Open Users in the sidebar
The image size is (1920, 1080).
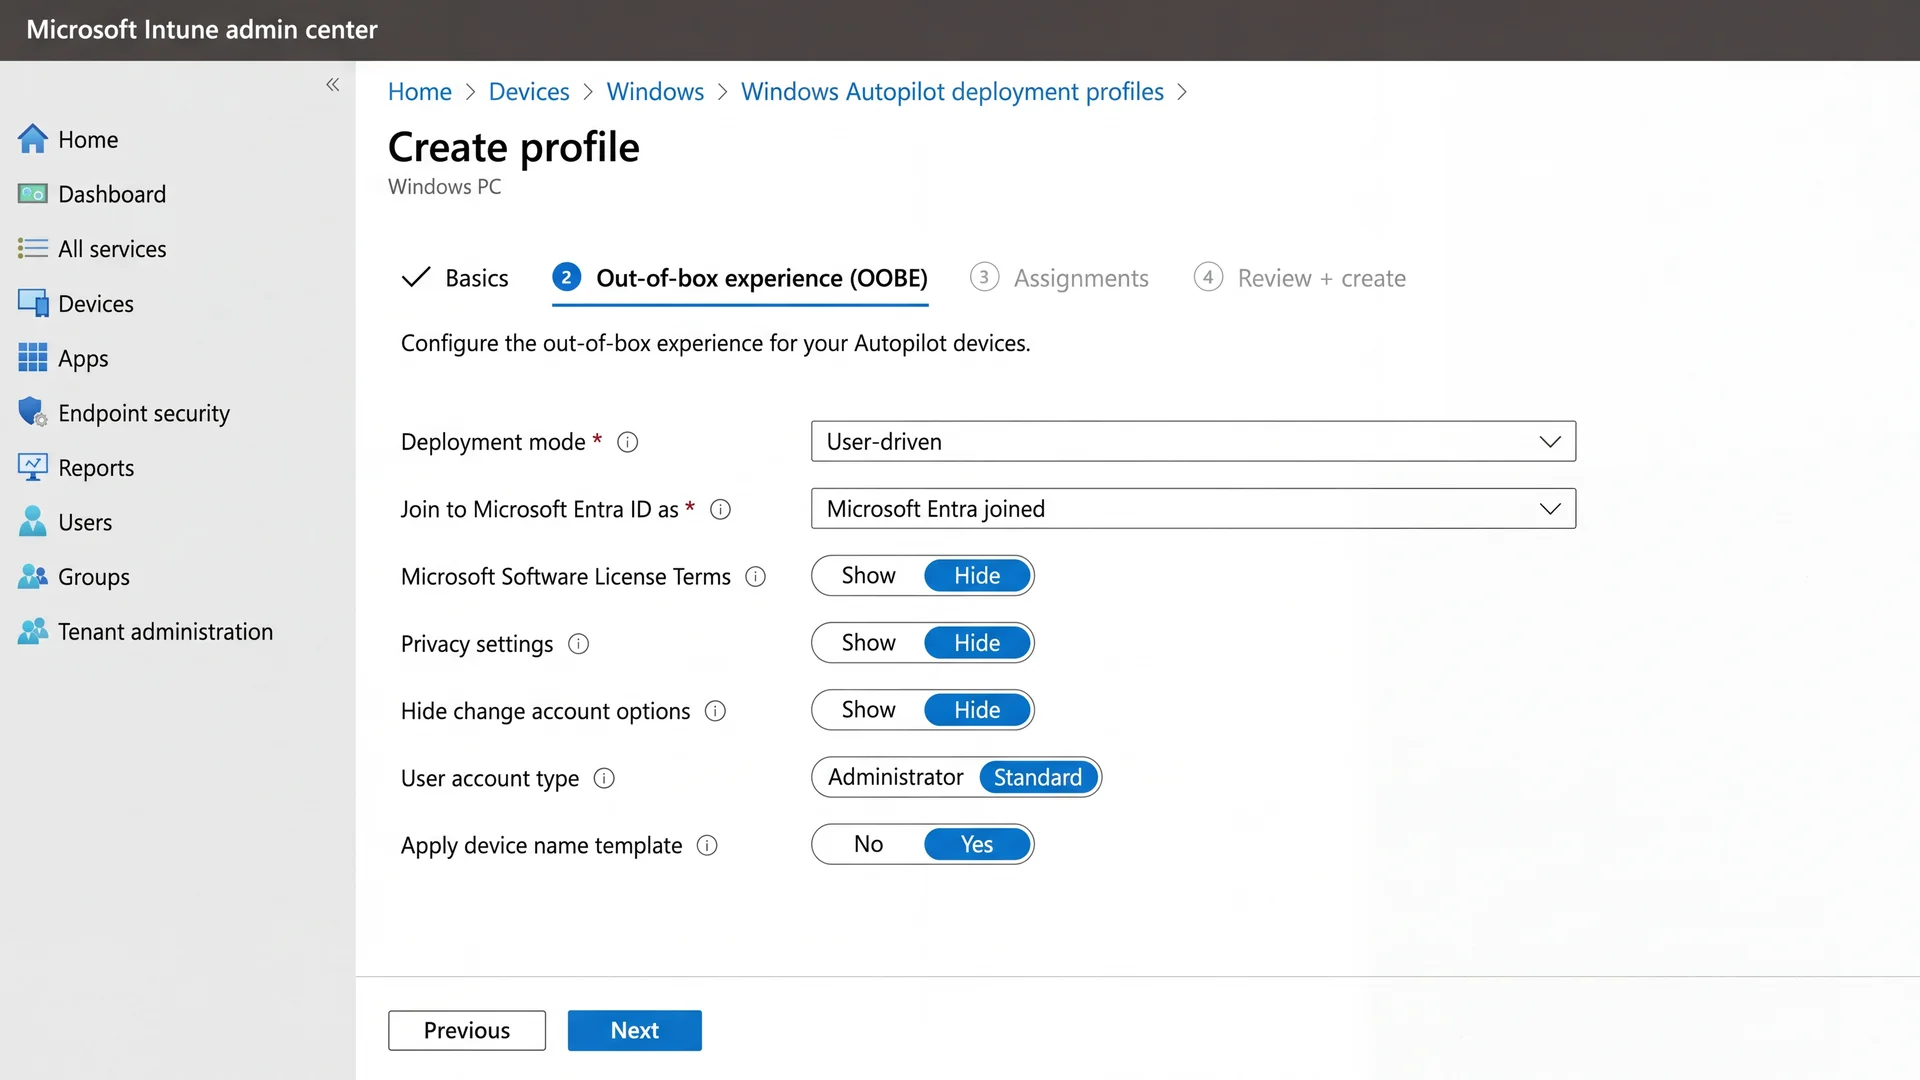85,522
